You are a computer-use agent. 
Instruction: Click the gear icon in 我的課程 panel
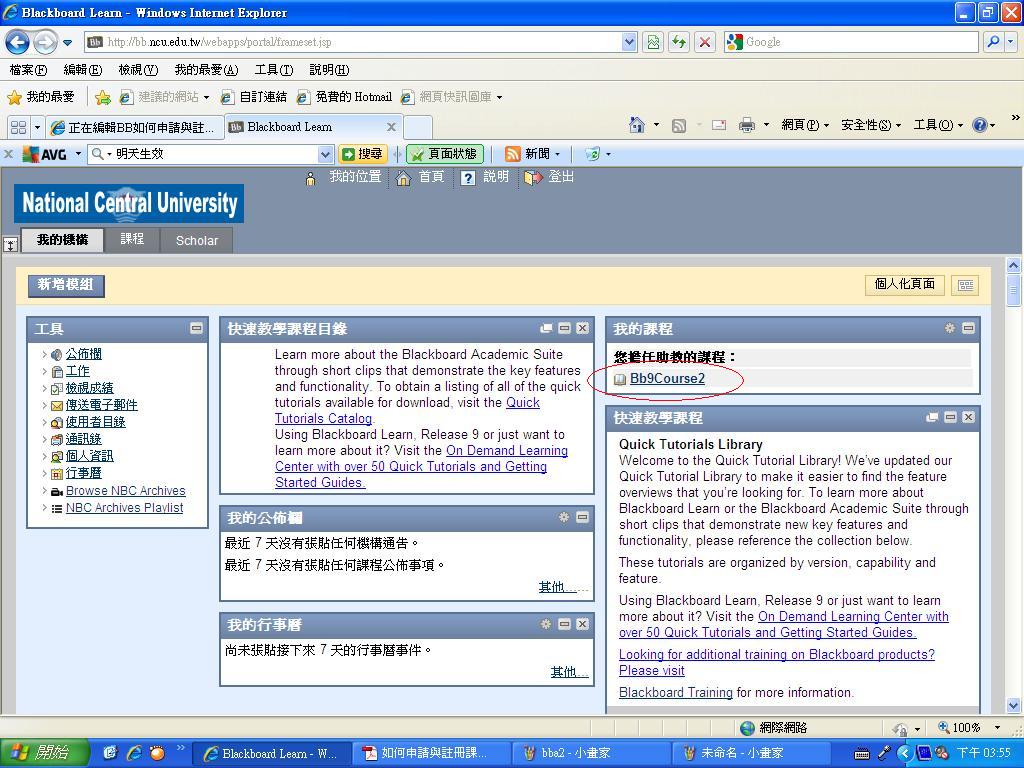949,328
